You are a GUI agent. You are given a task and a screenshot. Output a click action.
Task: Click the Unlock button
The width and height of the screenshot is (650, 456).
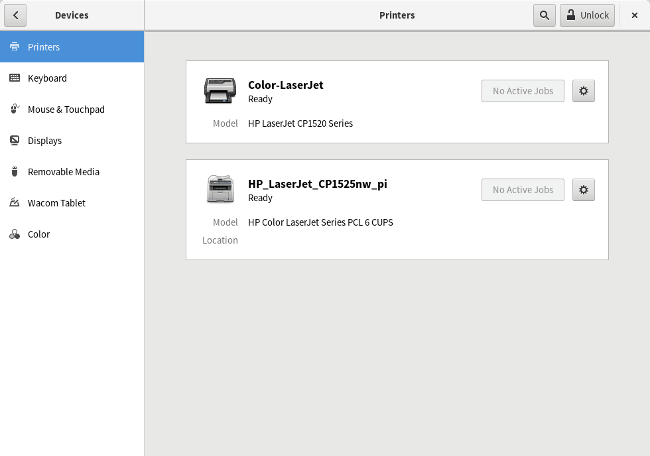click(x=587, y=15)
